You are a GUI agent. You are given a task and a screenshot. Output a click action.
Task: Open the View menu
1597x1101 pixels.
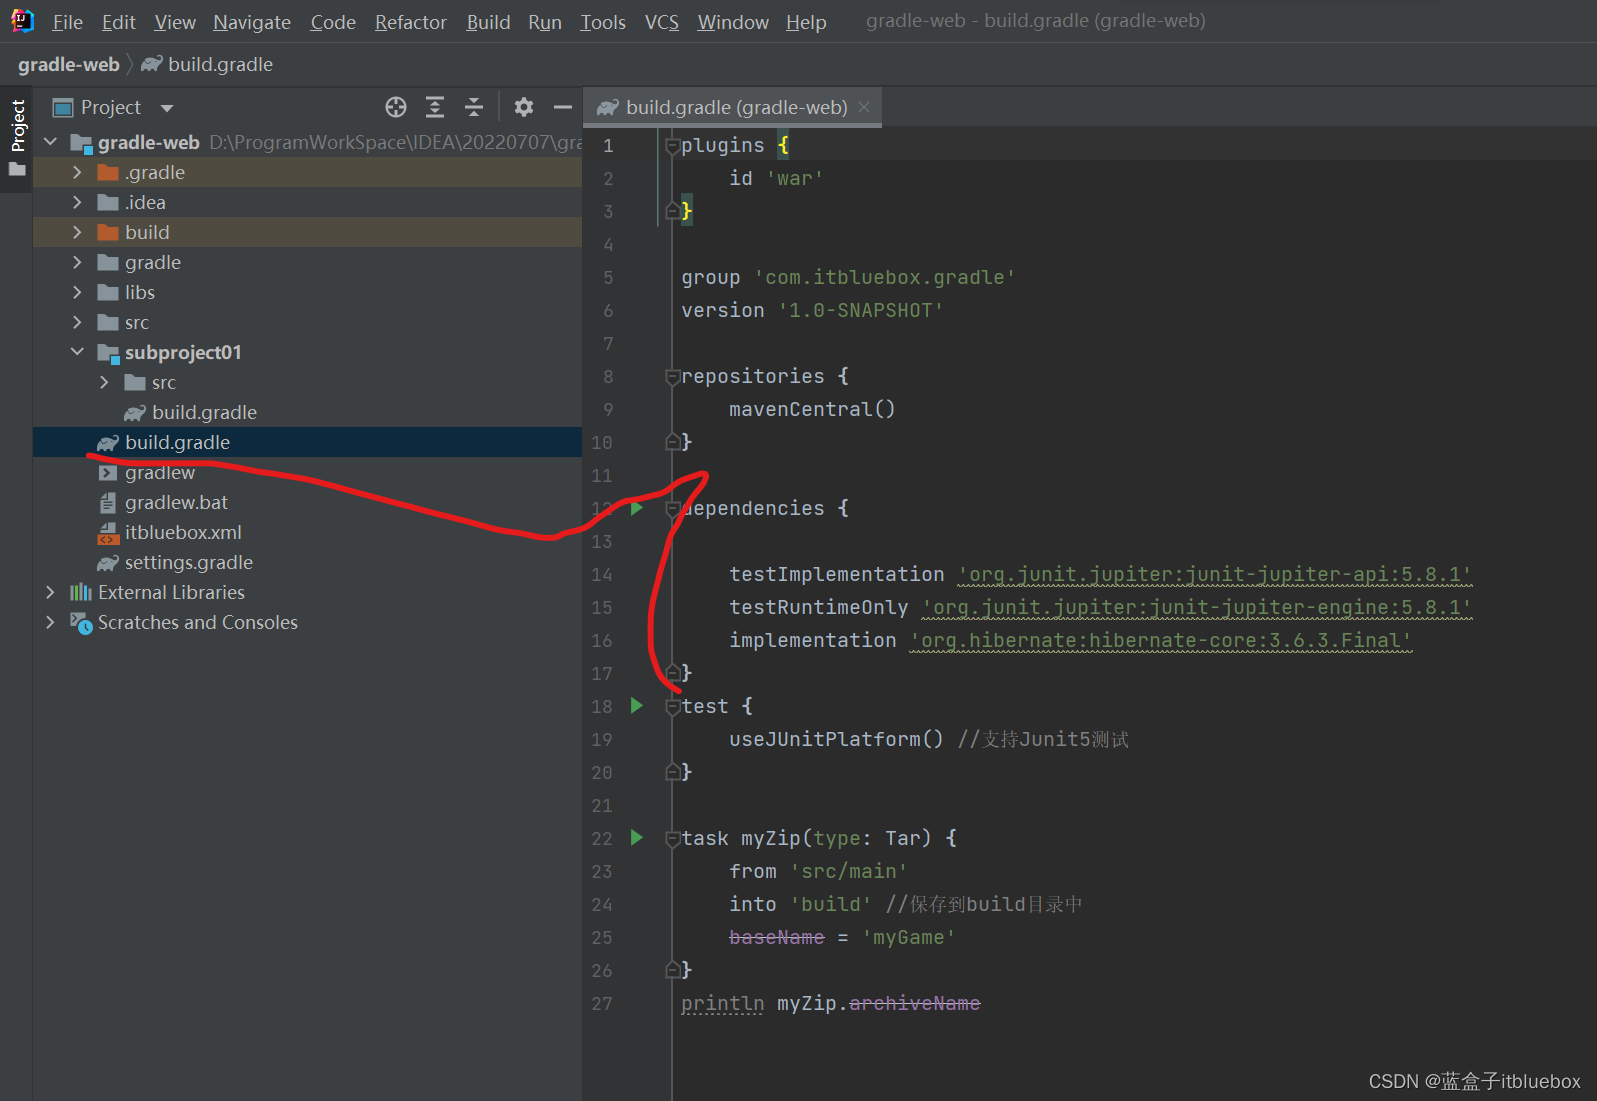tap(175, 22)
